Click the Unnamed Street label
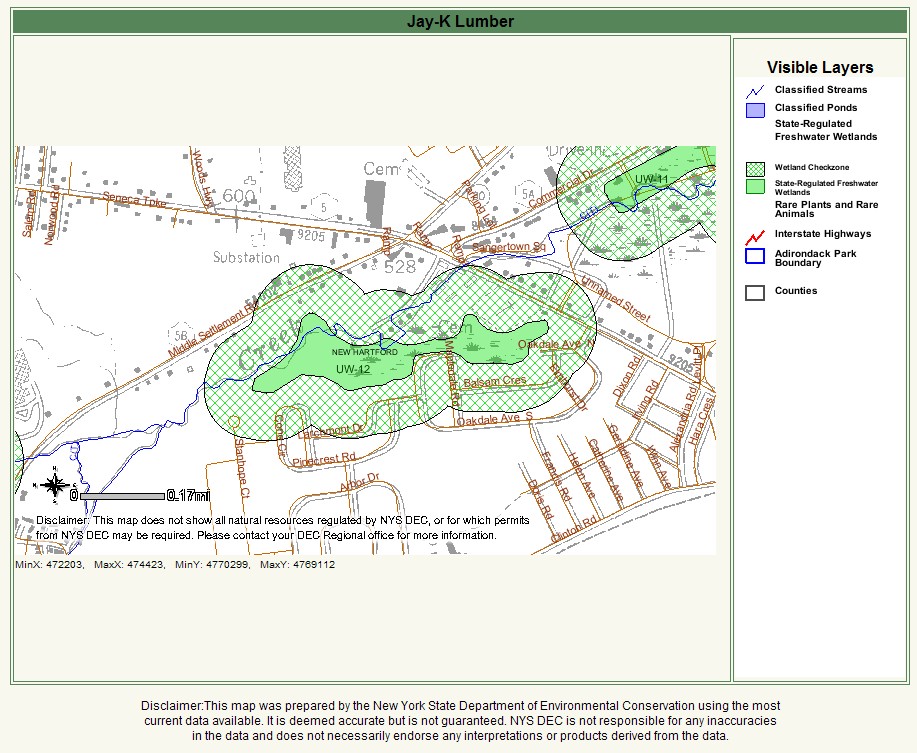The image size is (917, 753). tap(615, 300)
